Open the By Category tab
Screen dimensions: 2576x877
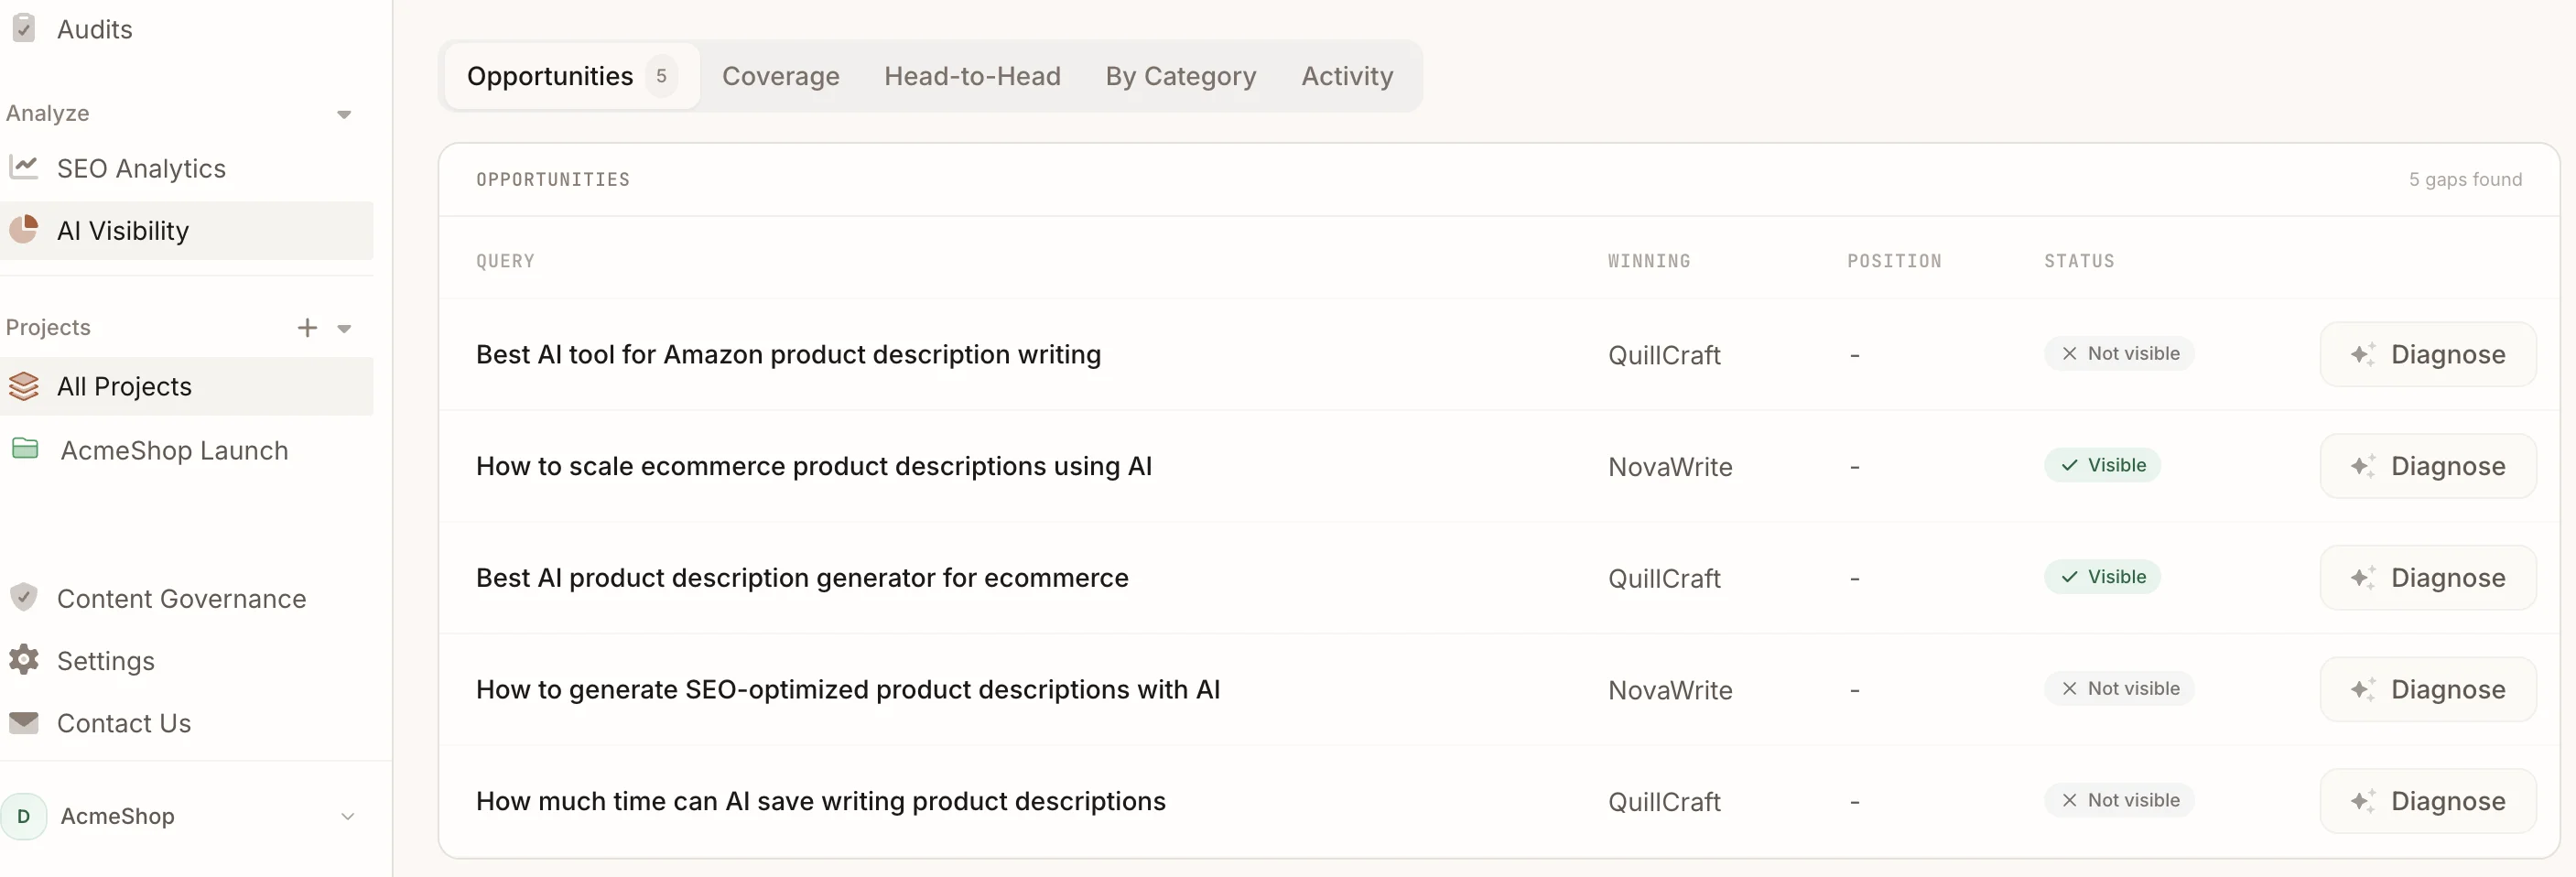point(1180,75)
